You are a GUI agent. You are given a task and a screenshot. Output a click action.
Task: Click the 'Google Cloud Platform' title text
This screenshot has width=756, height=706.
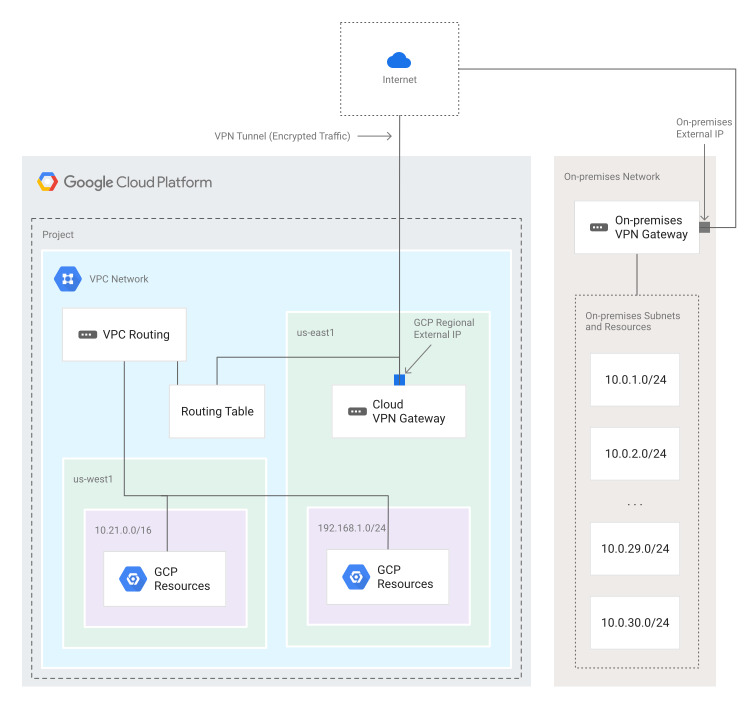coord(138,182)
